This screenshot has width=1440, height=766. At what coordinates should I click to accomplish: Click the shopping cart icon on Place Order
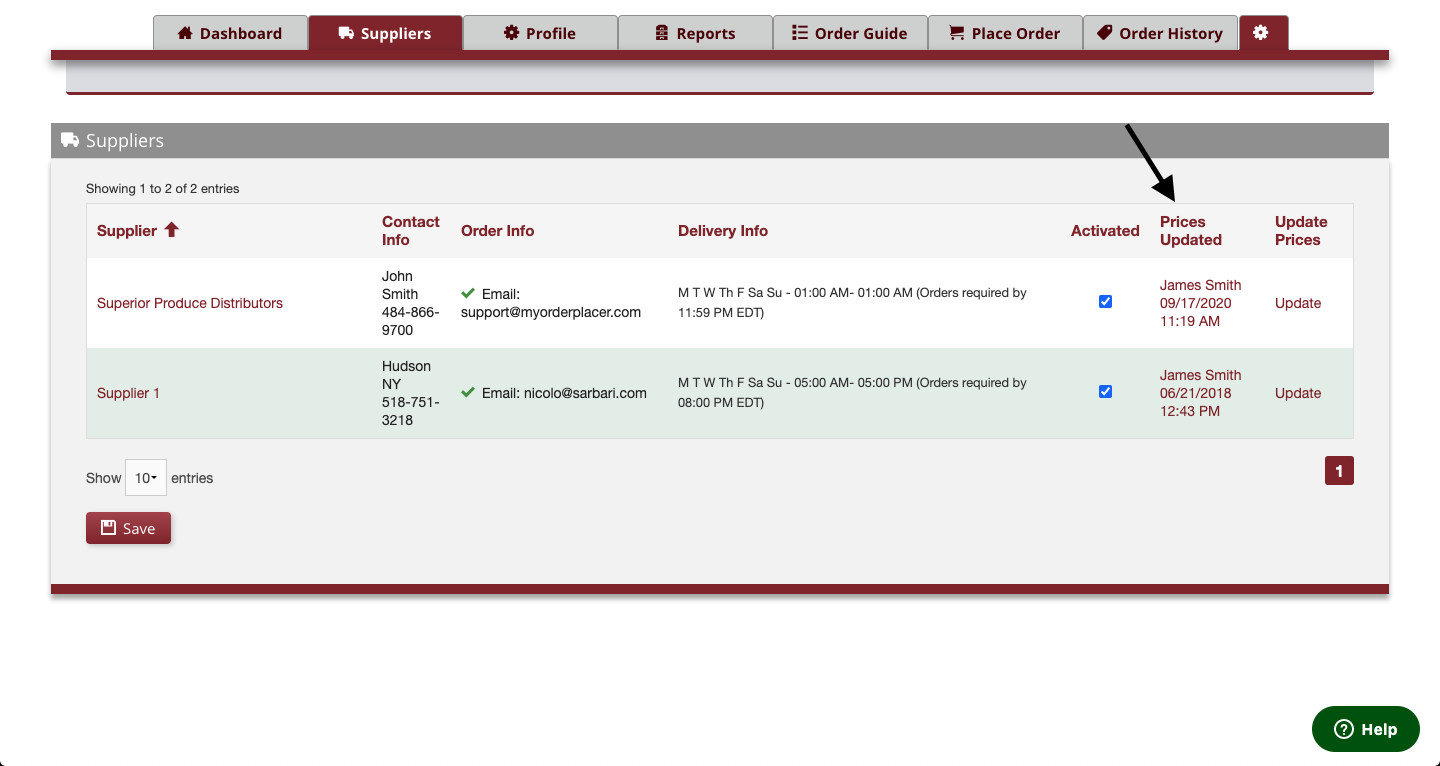coord(957,32)
